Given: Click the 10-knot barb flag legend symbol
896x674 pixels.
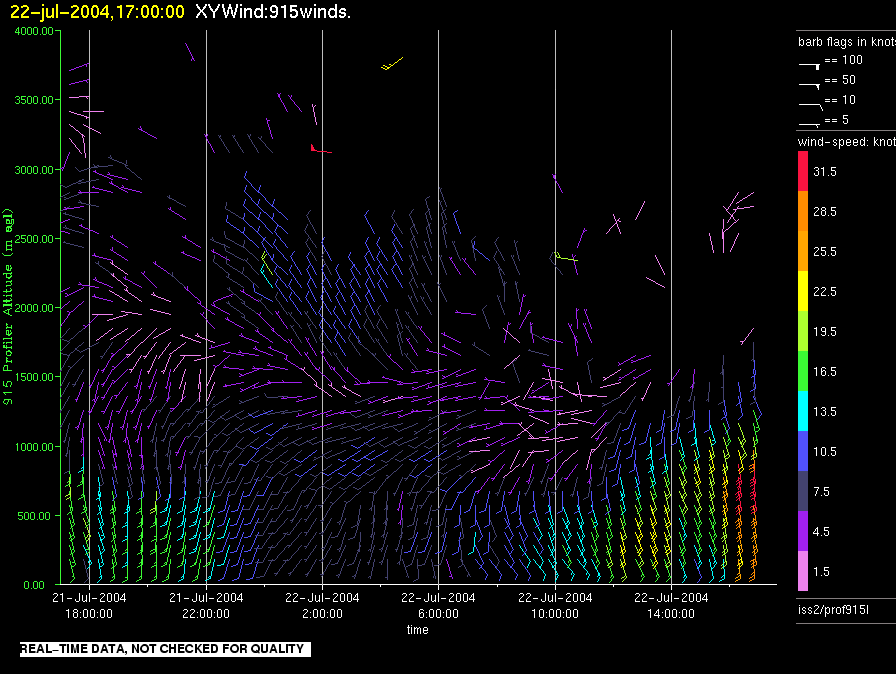Looking at the screenshot, I should 811,106.
